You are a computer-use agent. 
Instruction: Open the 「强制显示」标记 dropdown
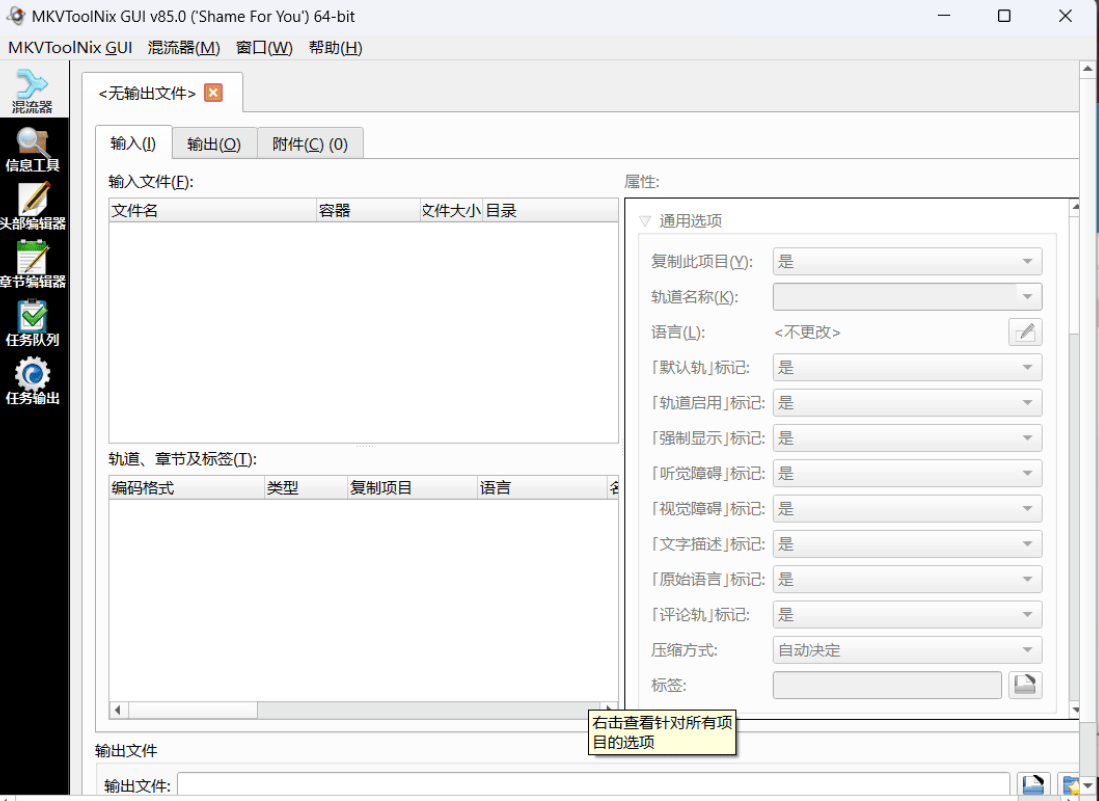(907, 438)
